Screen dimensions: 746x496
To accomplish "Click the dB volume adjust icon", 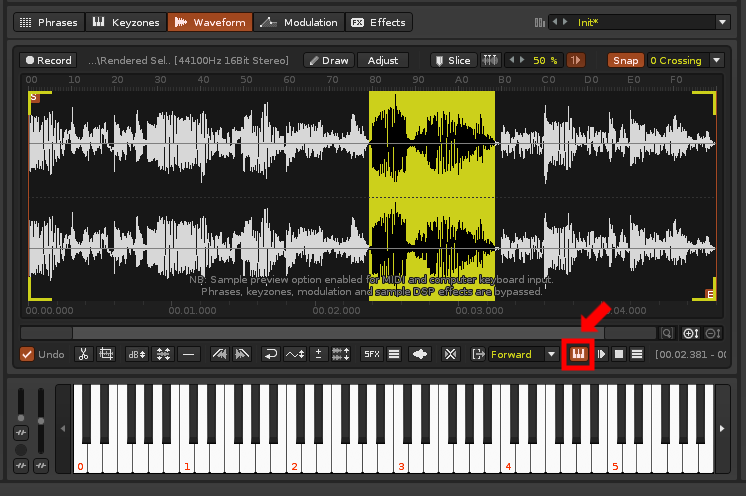I will (137, 354).
